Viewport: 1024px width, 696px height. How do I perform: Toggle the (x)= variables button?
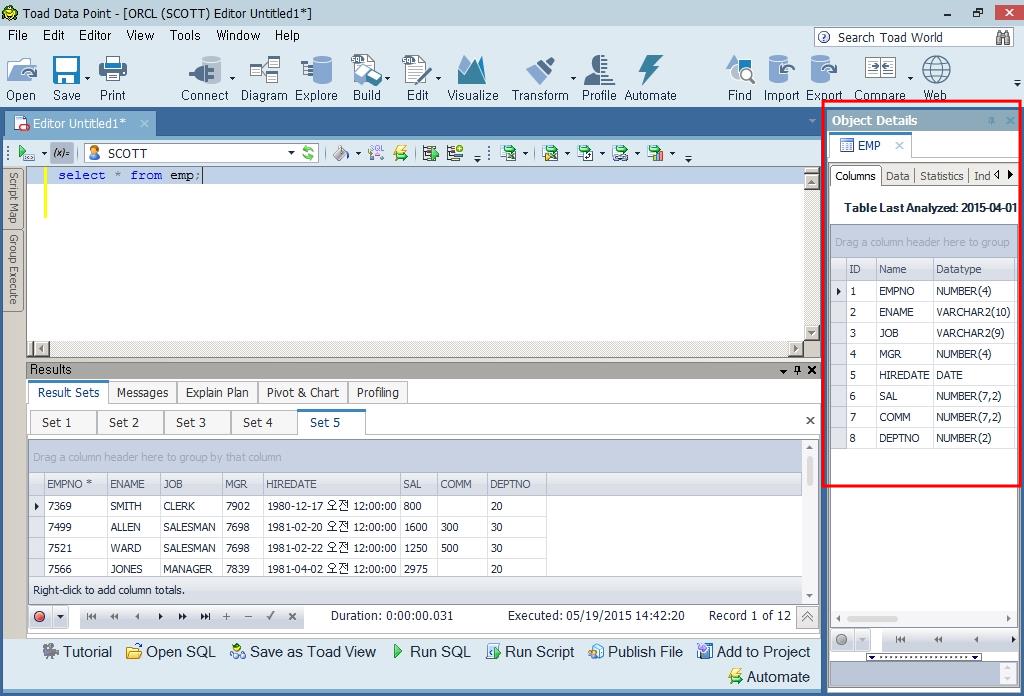coord(62,153)
